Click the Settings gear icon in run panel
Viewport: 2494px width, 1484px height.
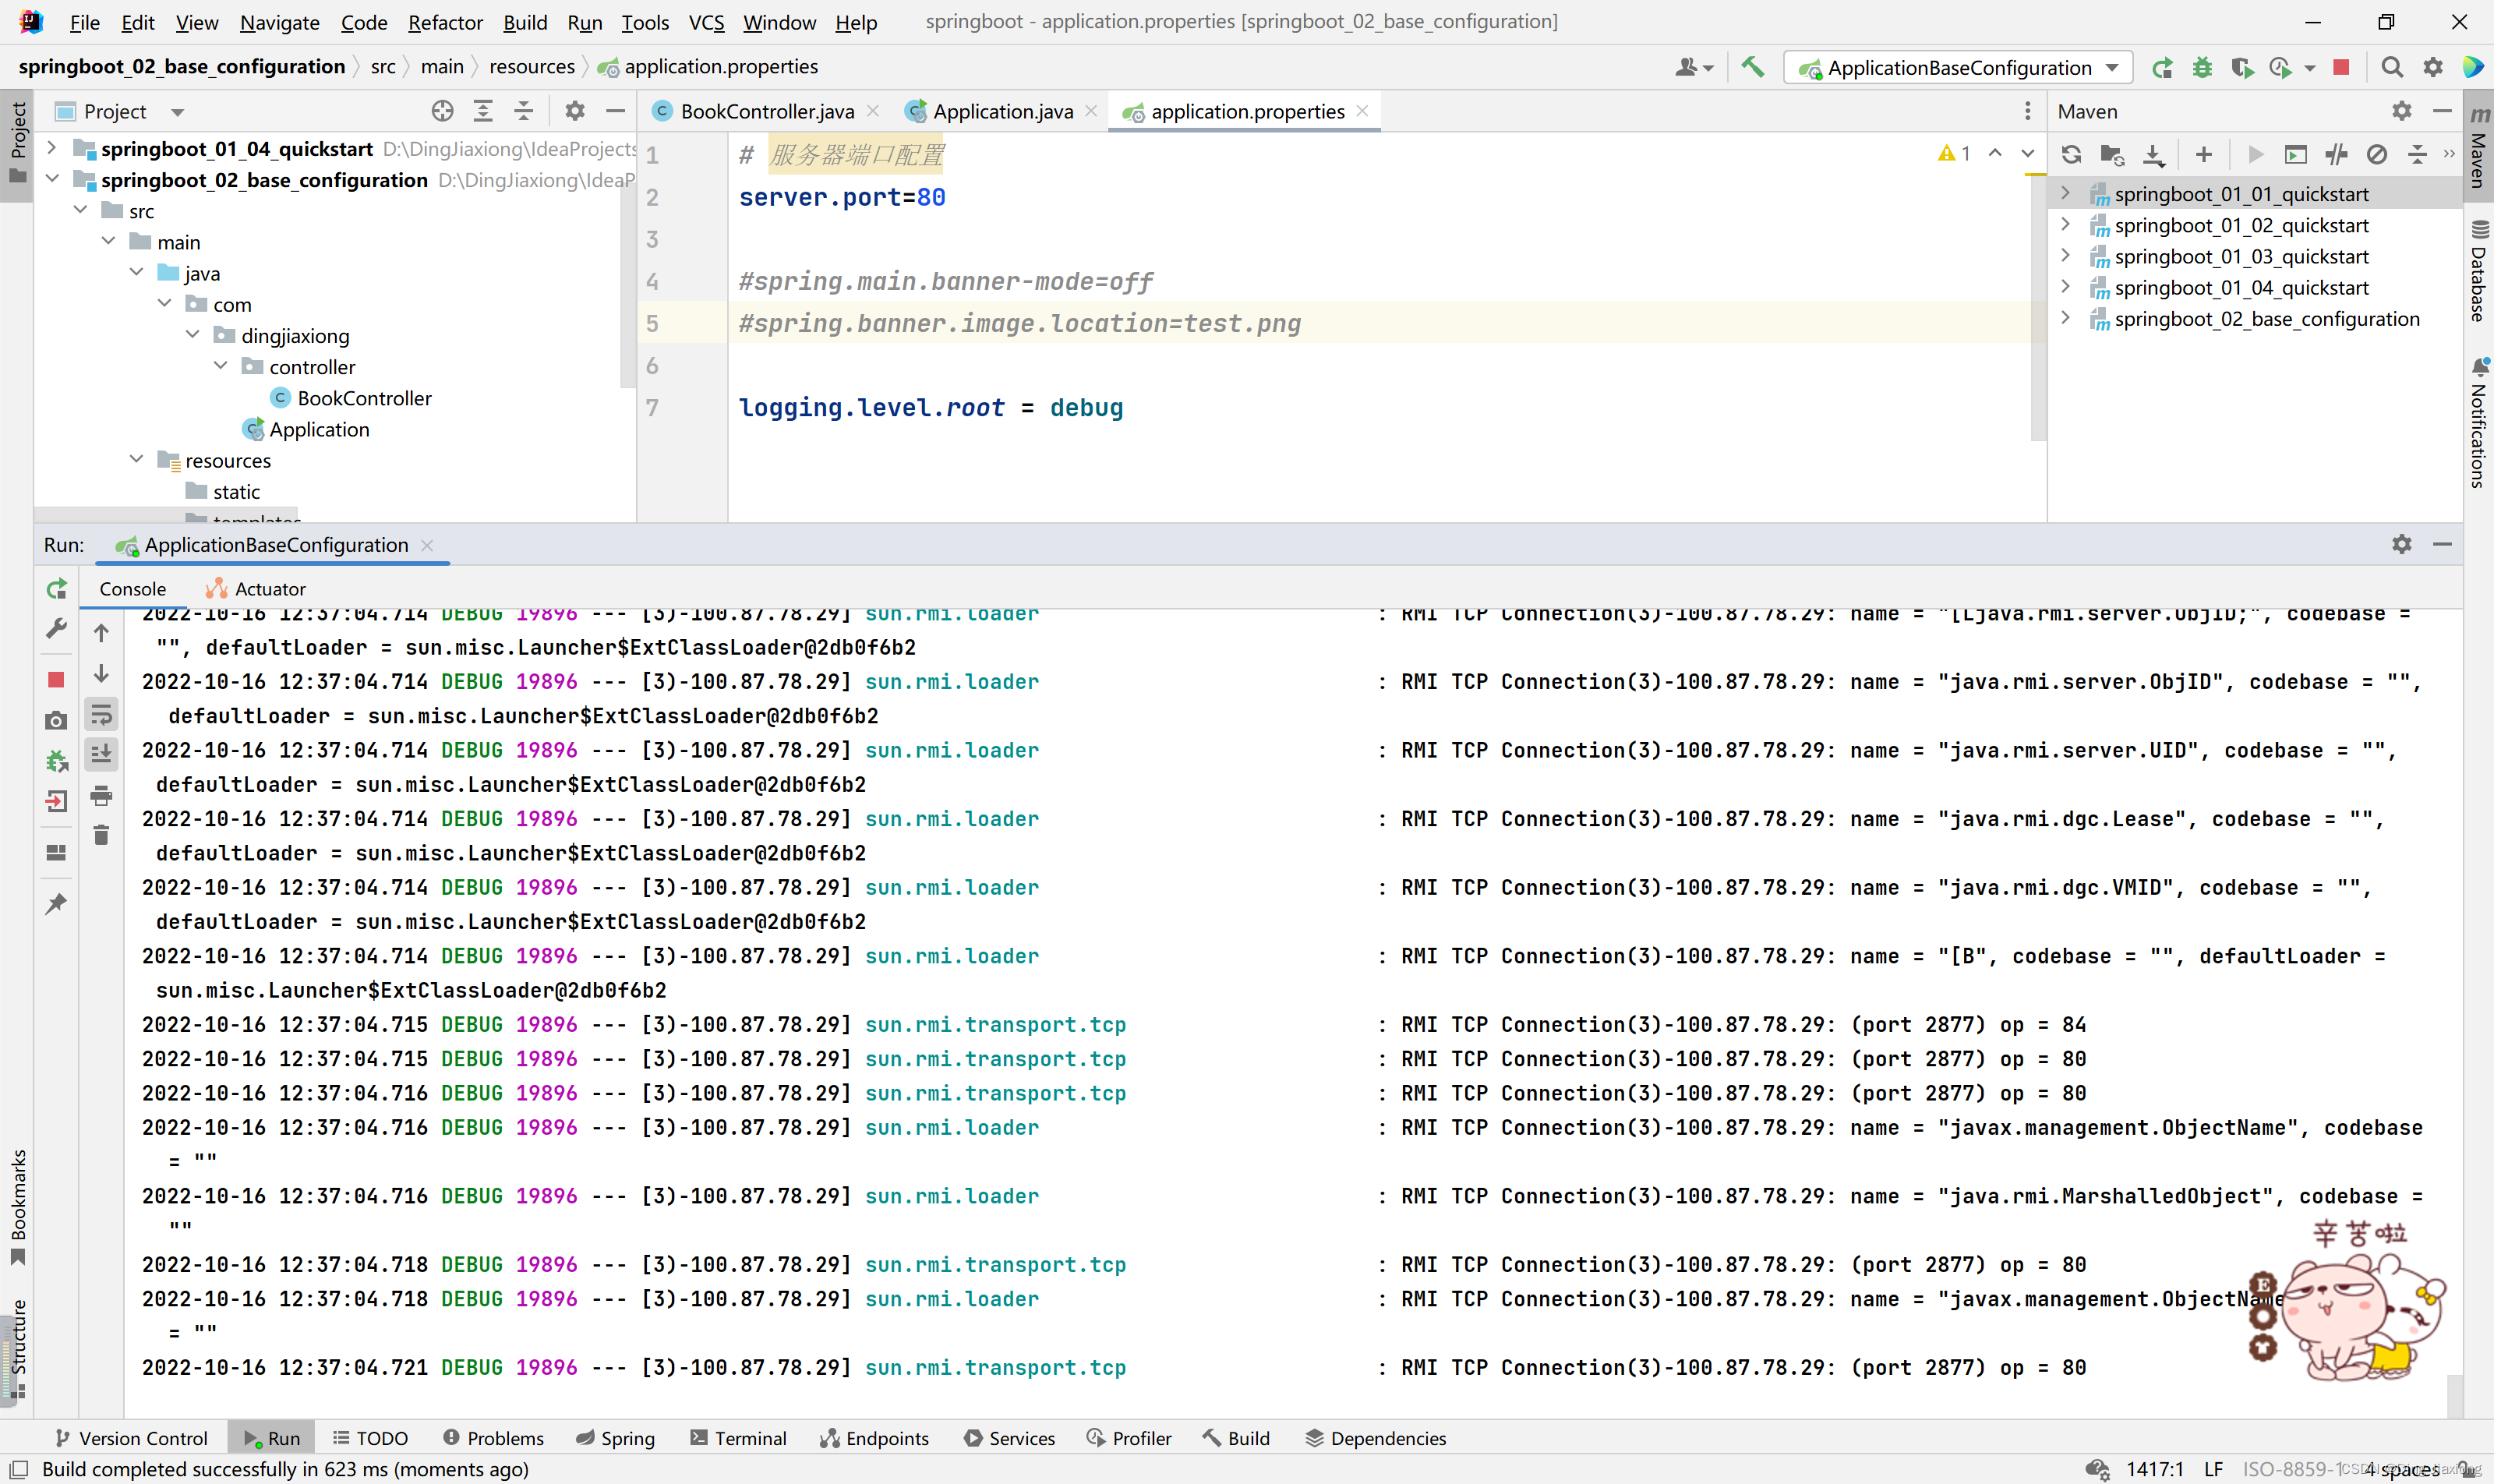click(2400, 542)
